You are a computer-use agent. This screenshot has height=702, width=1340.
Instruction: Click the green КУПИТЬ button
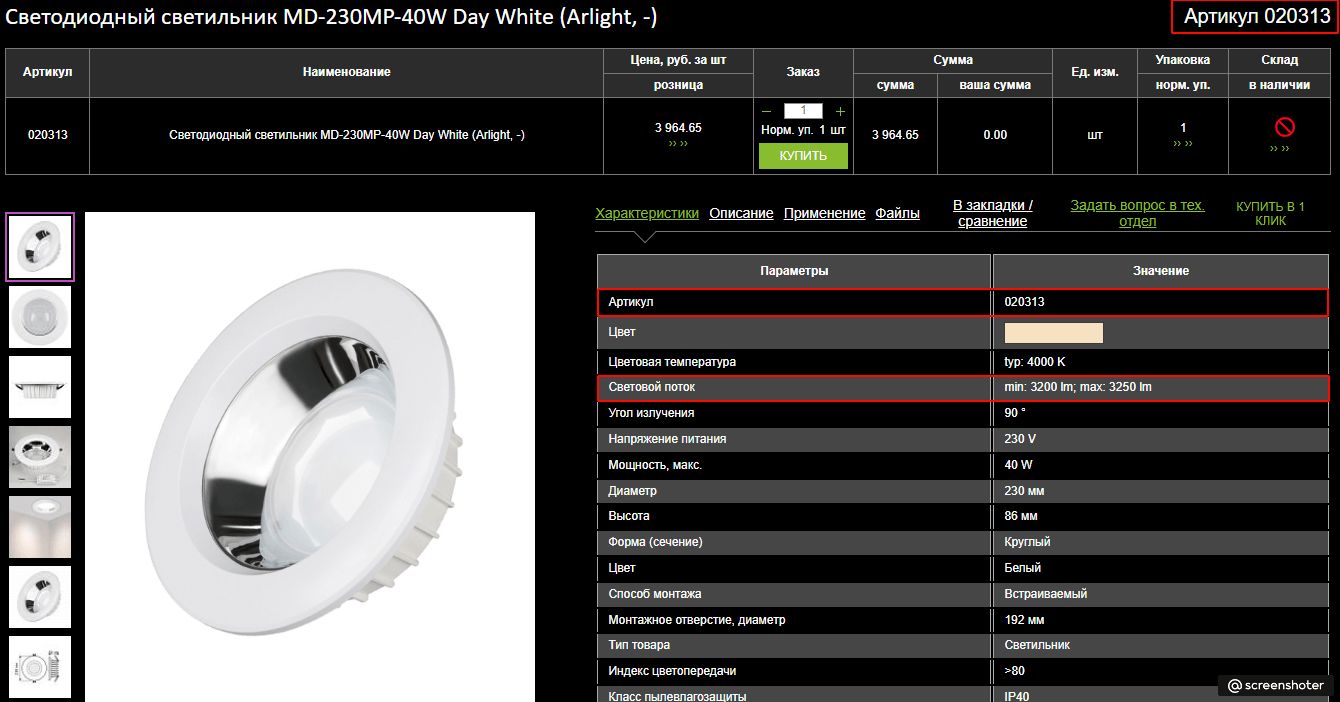803,156
